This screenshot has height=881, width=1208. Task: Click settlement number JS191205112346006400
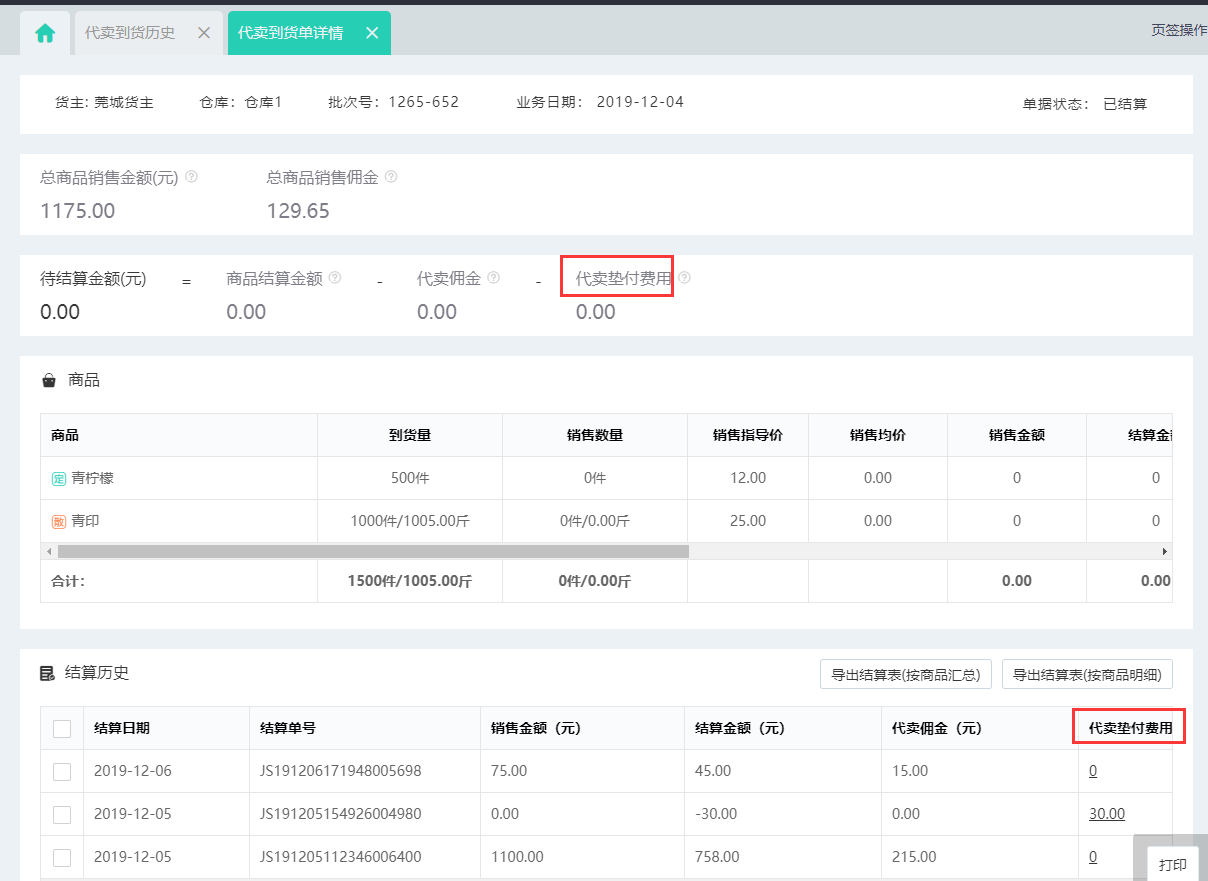341,857
